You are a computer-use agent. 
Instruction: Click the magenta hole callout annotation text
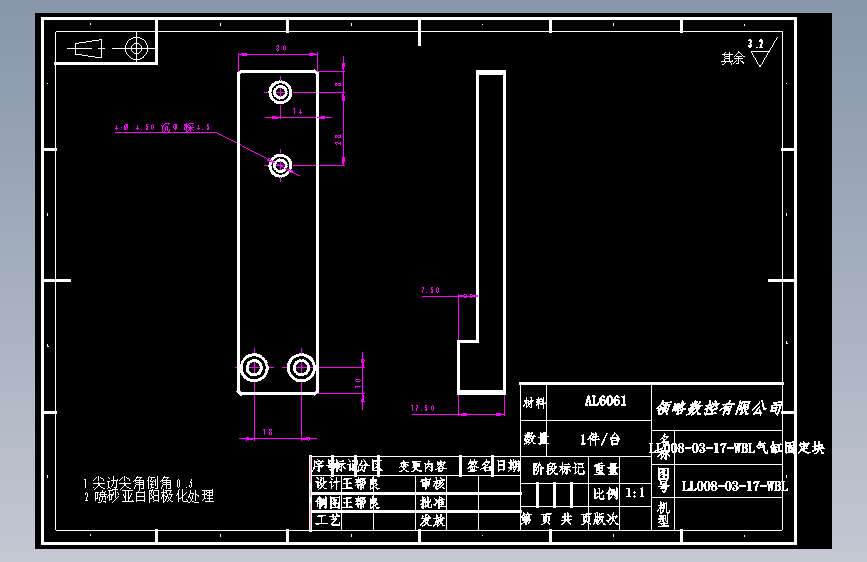tap(163, 128)
